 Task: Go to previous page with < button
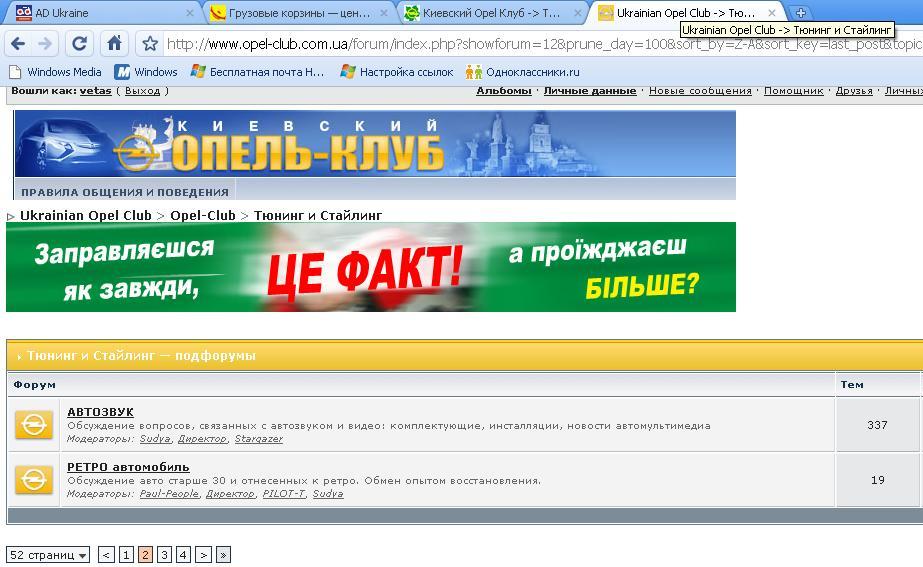point(106,555)
